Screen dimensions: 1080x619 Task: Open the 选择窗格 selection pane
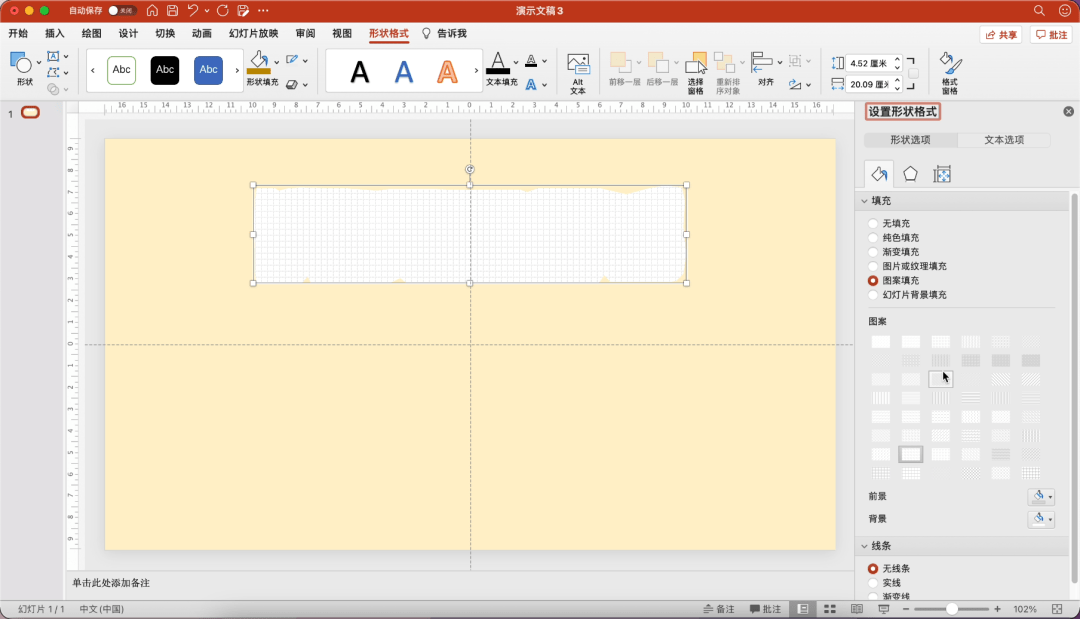[x=696, y=73]
